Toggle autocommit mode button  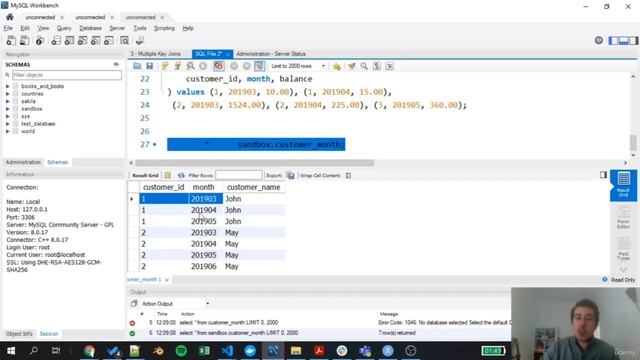click(x=260, y=66)
